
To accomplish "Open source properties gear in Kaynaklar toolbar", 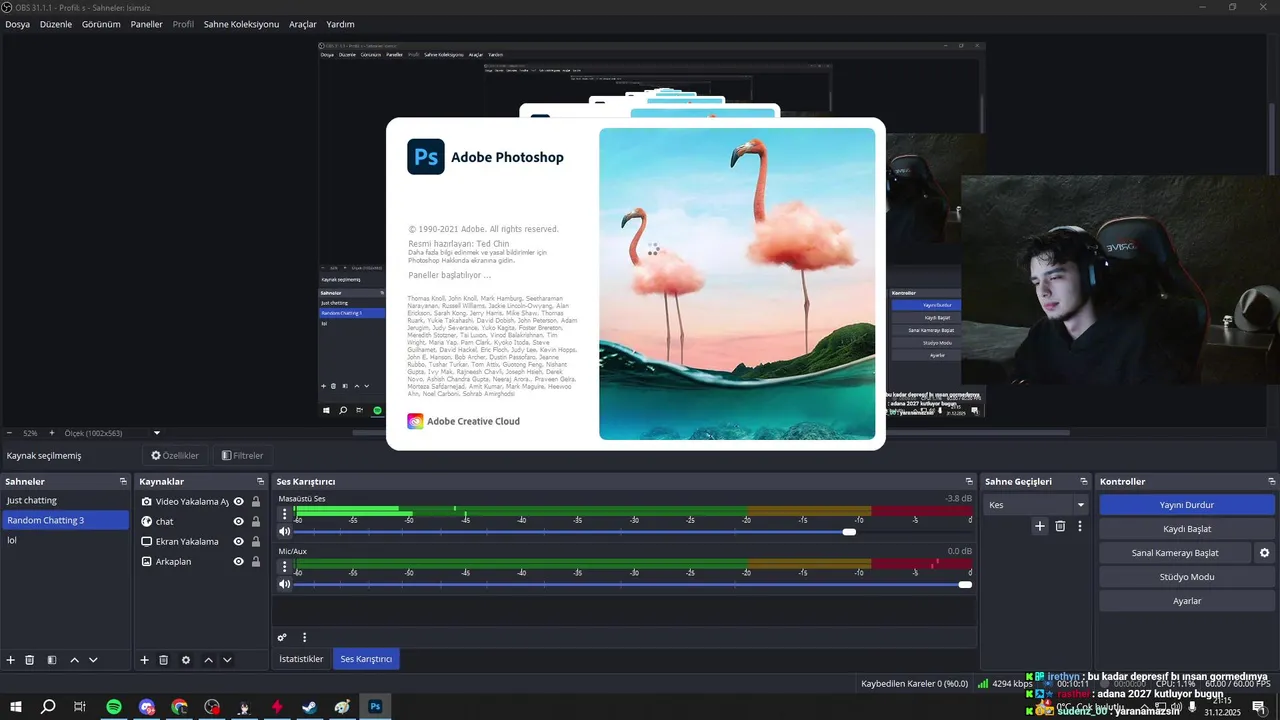I will 186,660.
